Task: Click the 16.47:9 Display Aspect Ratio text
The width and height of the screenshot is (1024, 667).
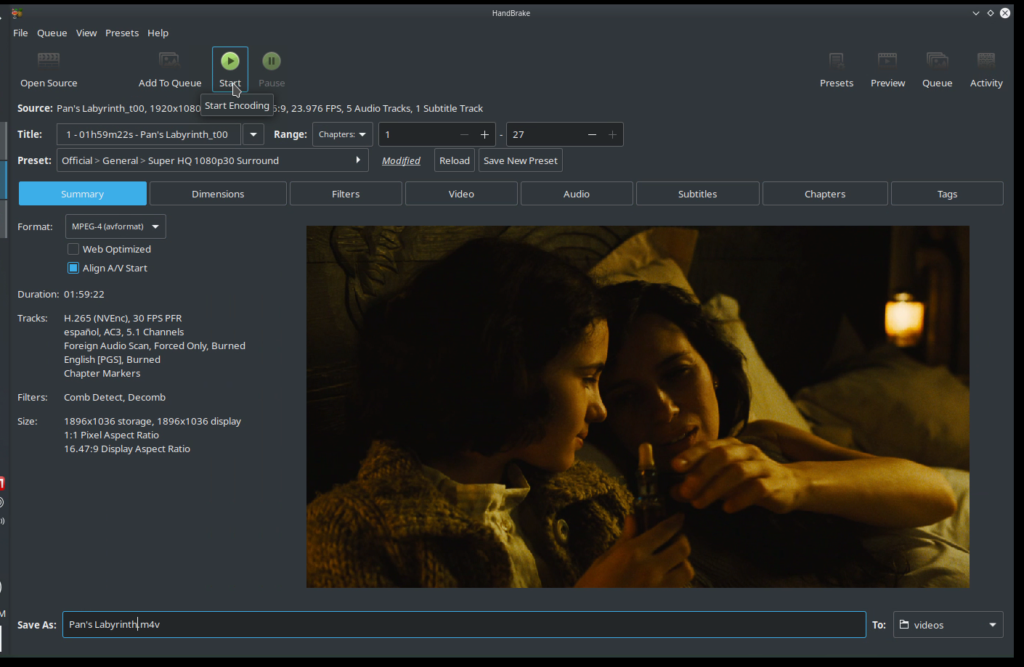Action: point(127,449)
